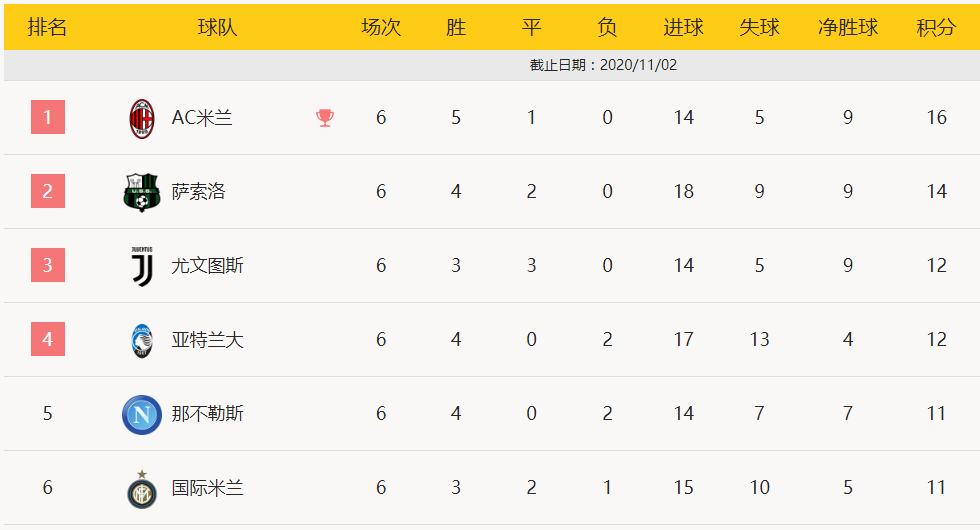The width and height of the screenshot is (980, 530).
Task: Click the 排名 column header
Action: 48,28
